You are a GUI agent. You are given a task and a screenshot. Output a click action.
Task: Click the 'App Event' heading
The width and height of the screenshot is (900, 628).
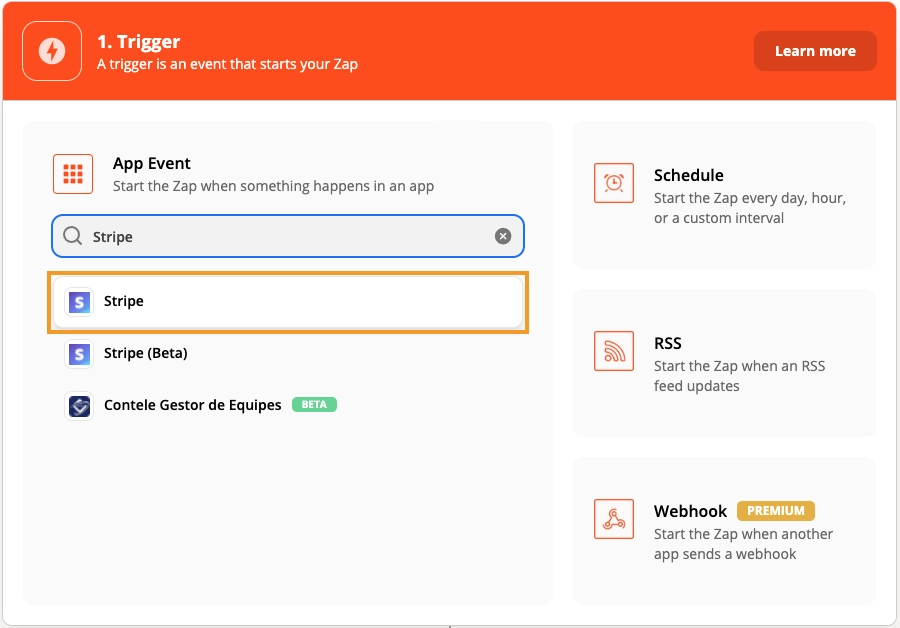(x=152, y=164)
